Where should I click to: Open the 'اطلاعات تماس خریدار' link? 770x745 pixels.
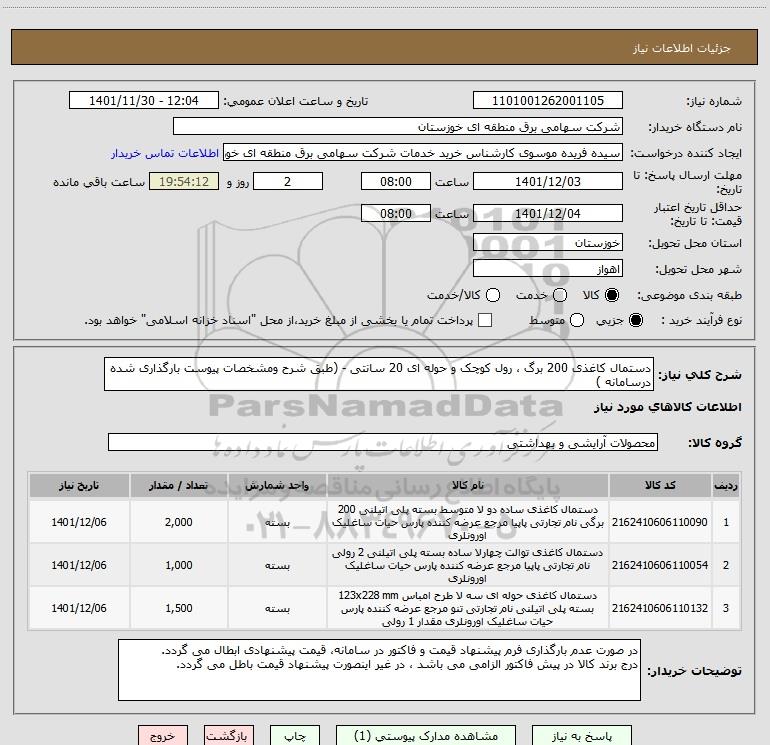point(159,153)
